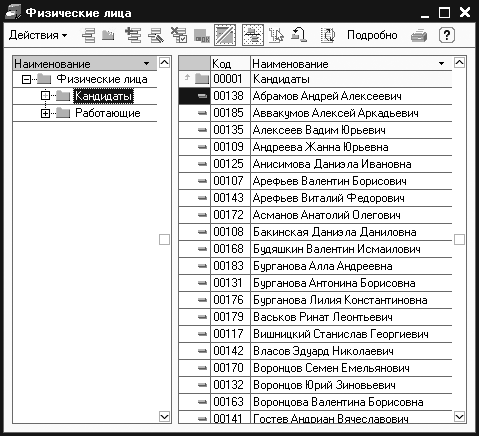Click the Add new group folder icon

coord(108,35)
